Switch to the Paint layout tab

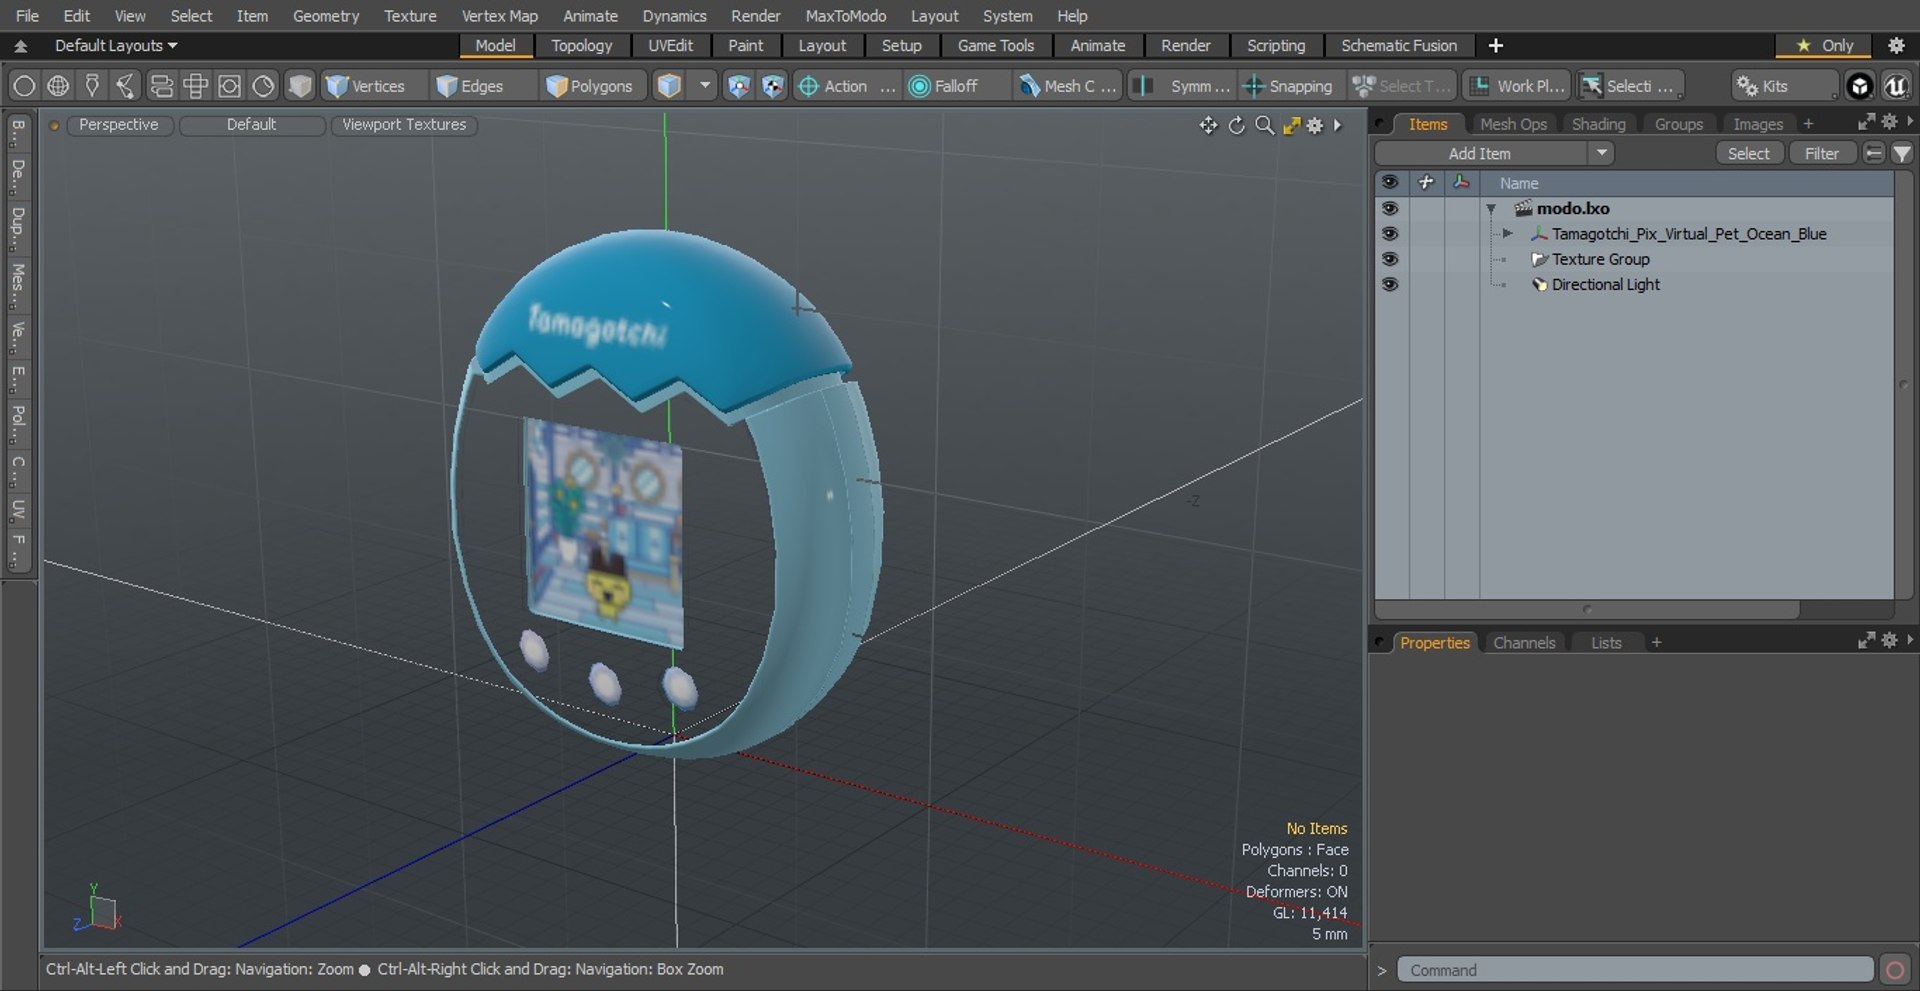click(745, 45)
